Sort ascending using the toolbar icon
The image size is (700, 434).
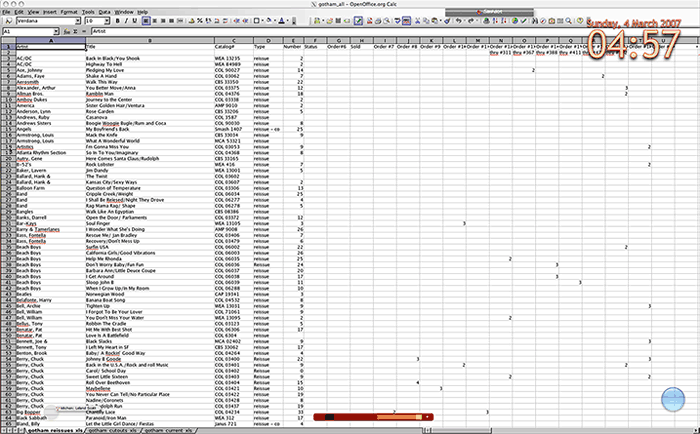pos(496,21)
